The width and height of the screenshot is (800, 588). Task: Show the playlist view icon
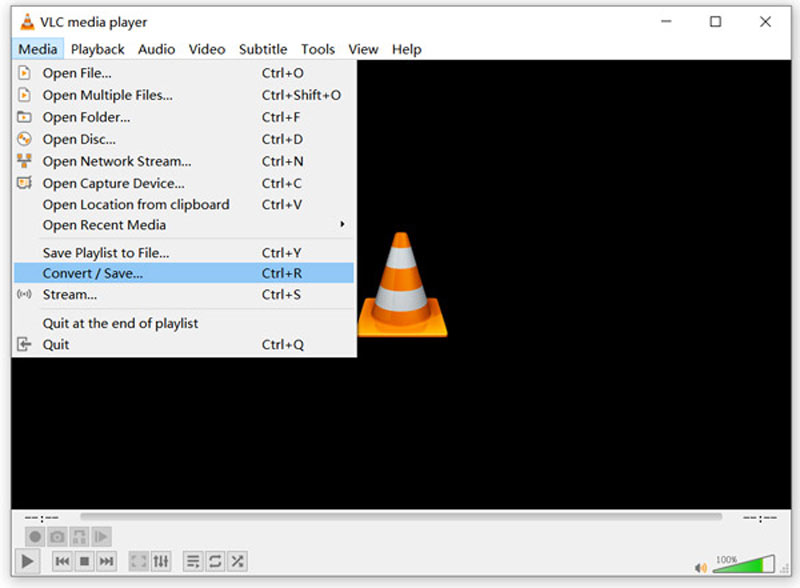192,561
